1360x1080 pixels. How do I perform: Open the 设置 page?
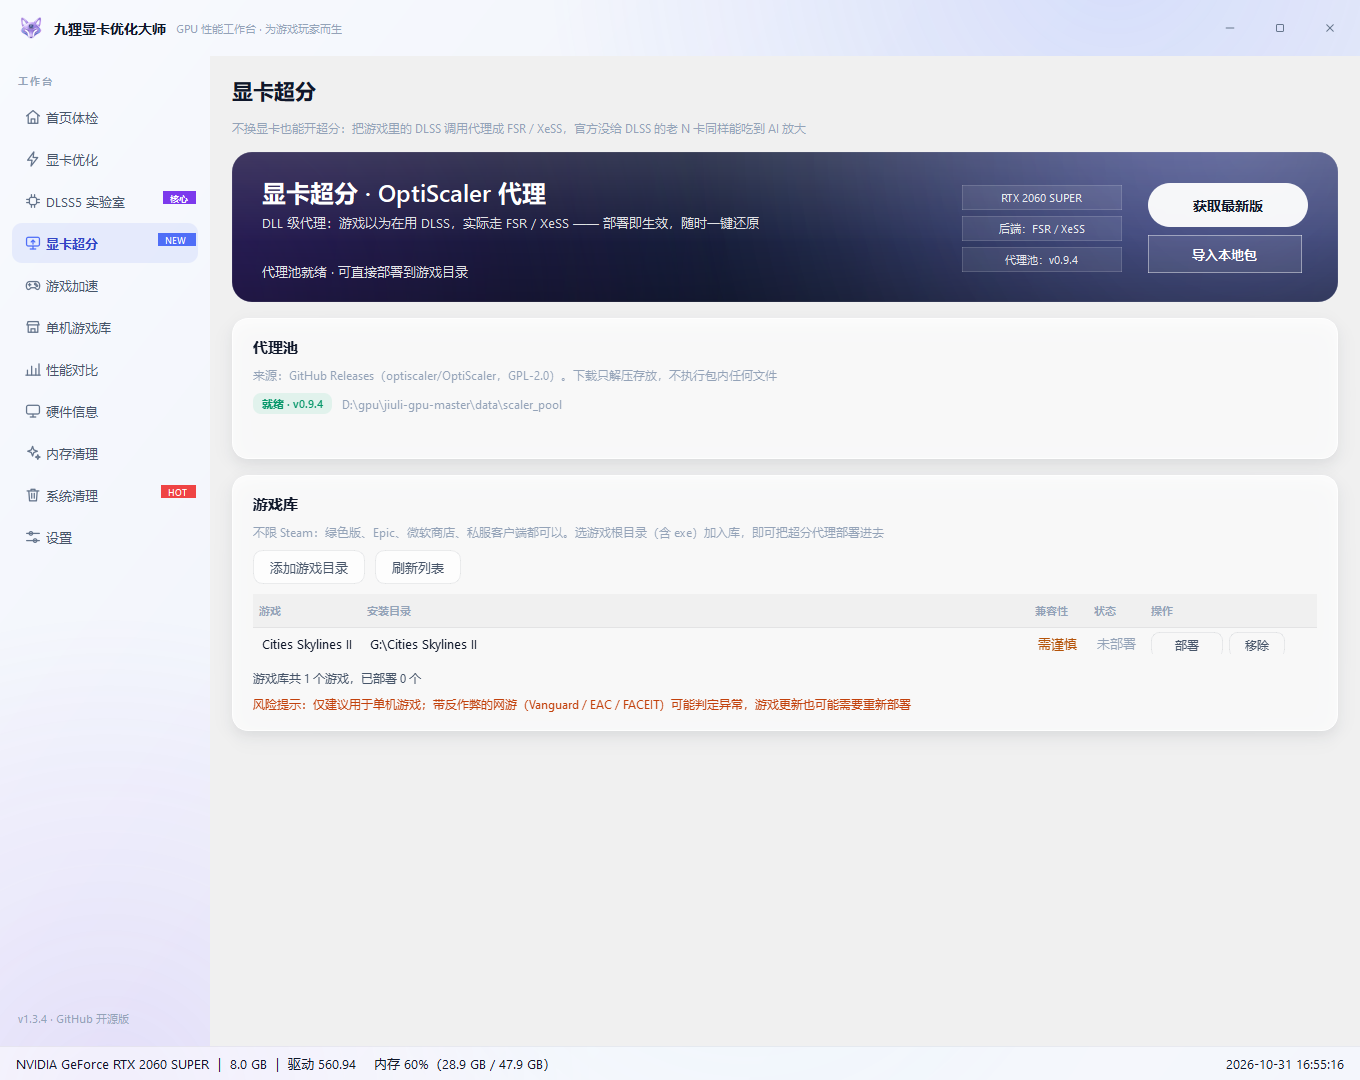coord(105,538)
